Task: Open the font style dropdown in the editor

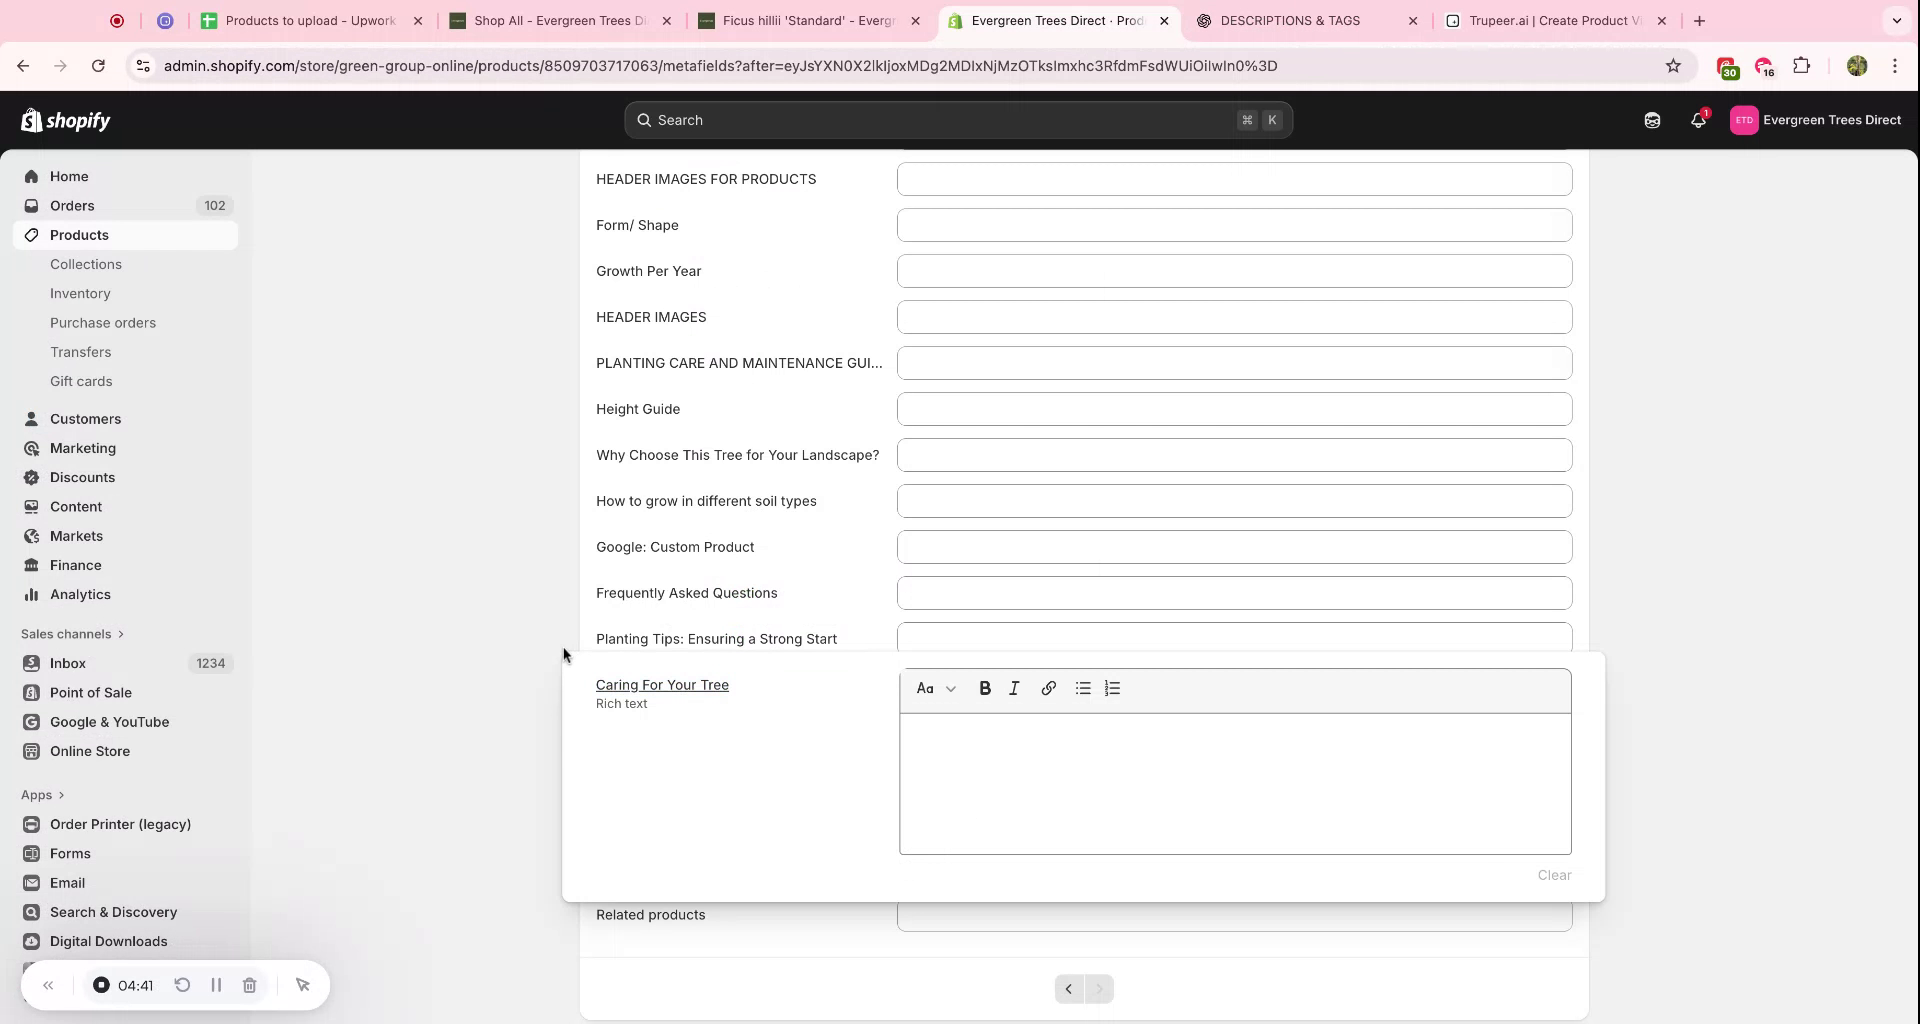Action: click(936, 688)
